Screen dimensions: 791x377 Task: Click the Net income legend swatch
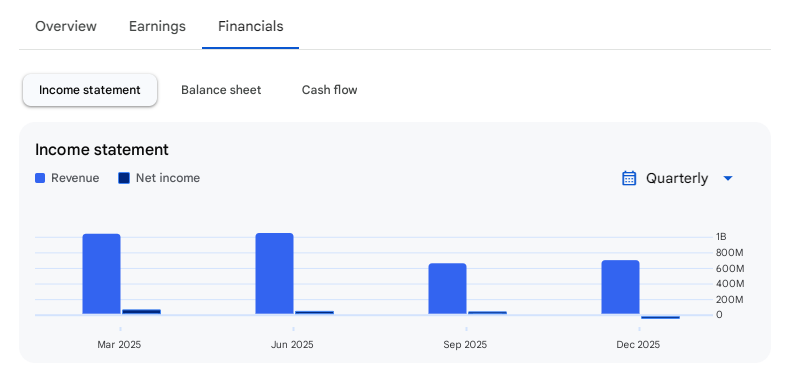pyautogui.click(x=124, y=178)
